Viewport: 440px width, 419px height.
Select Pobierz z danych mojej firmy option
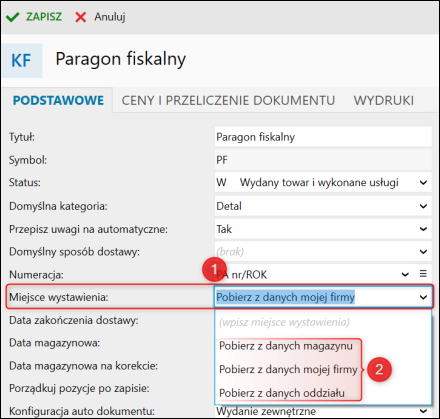(288, 369)
